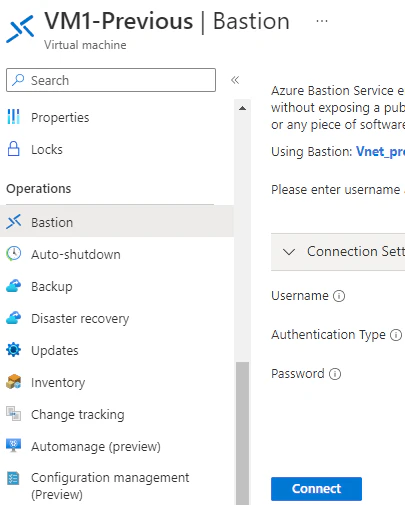This screenshot has width=405, height=505.
Task: Click the Backup cloud icon
Action: pyautogui.click(x=14, y=286)
